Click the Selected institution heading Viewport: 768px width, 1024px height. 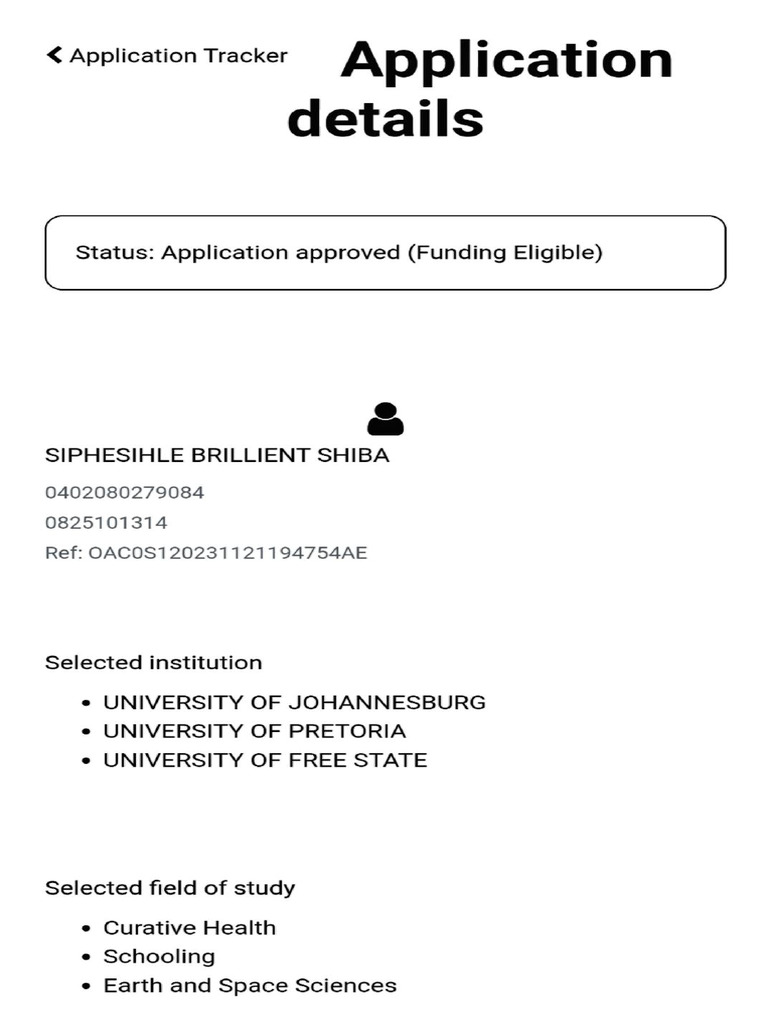[154, 662]
